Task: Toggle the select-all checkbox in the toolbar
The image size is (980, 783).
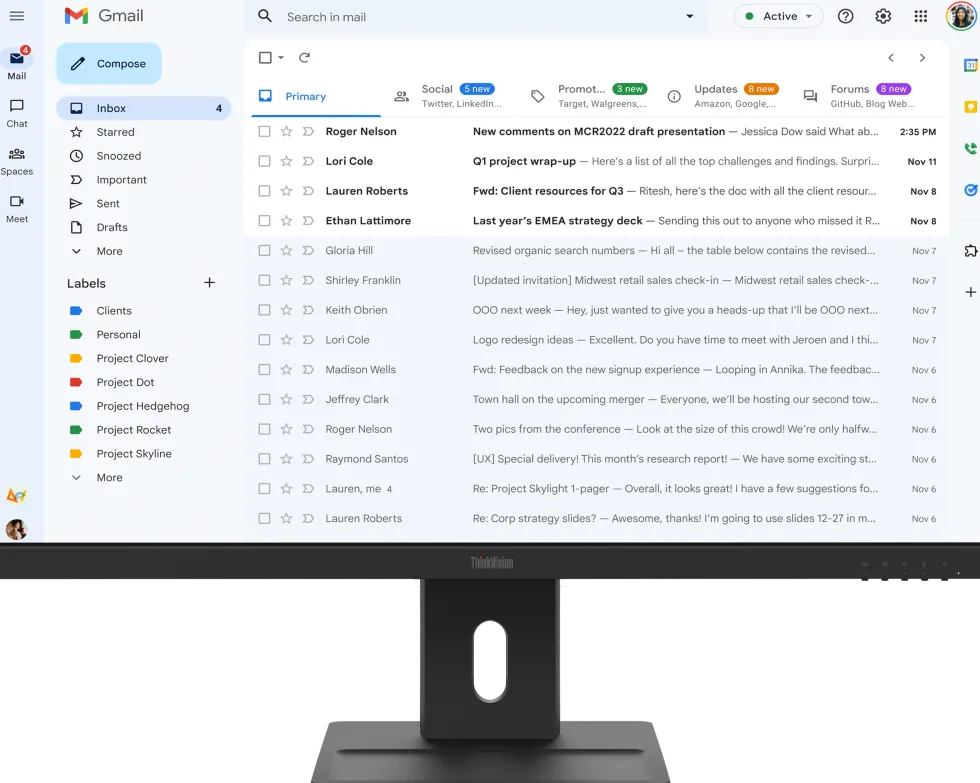Action: 265,57
